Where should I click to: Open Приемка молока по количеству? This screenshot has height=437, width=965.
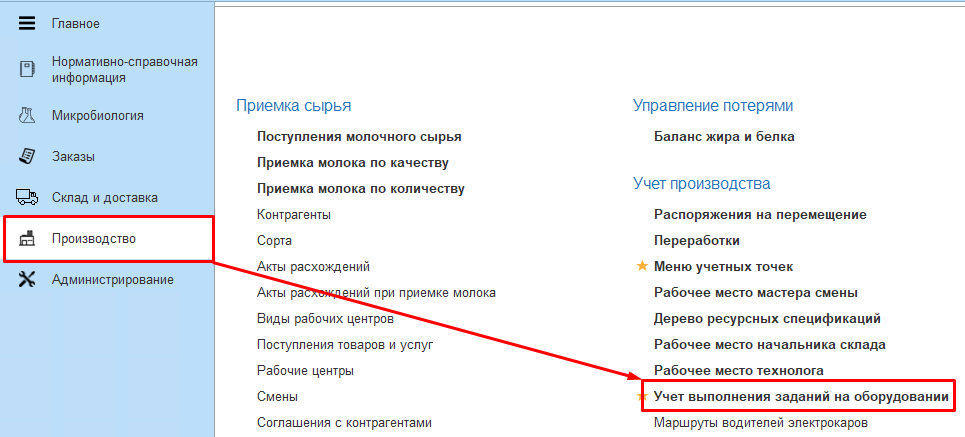tap(361, 188)
